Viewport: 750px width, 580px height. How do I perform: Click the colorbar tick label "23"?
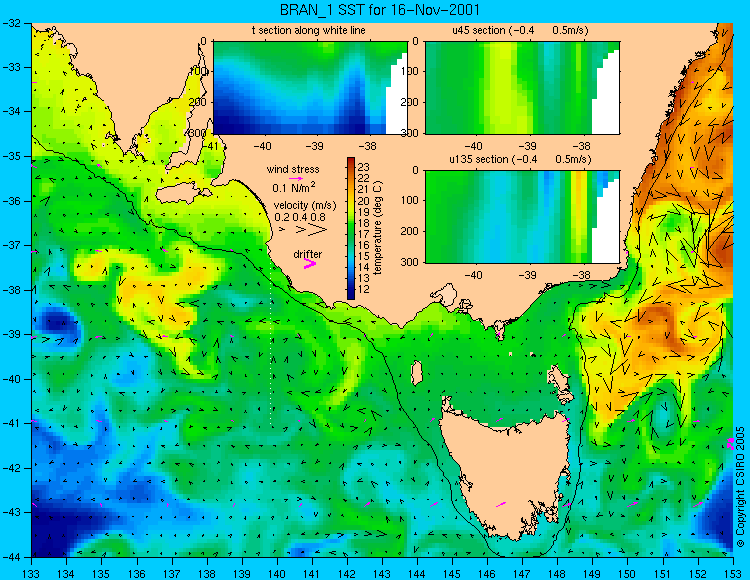[x=364, y=167]
